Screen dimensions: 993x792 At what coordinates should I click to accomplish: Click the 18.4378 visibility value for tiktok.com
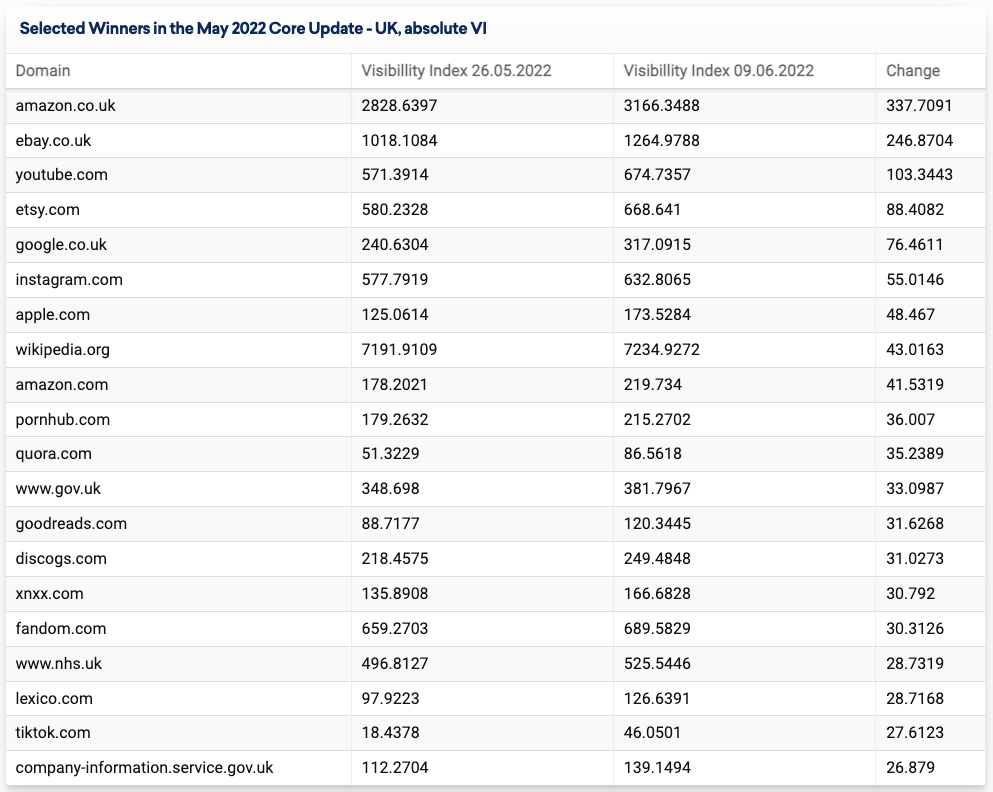[x=391, y=733]
